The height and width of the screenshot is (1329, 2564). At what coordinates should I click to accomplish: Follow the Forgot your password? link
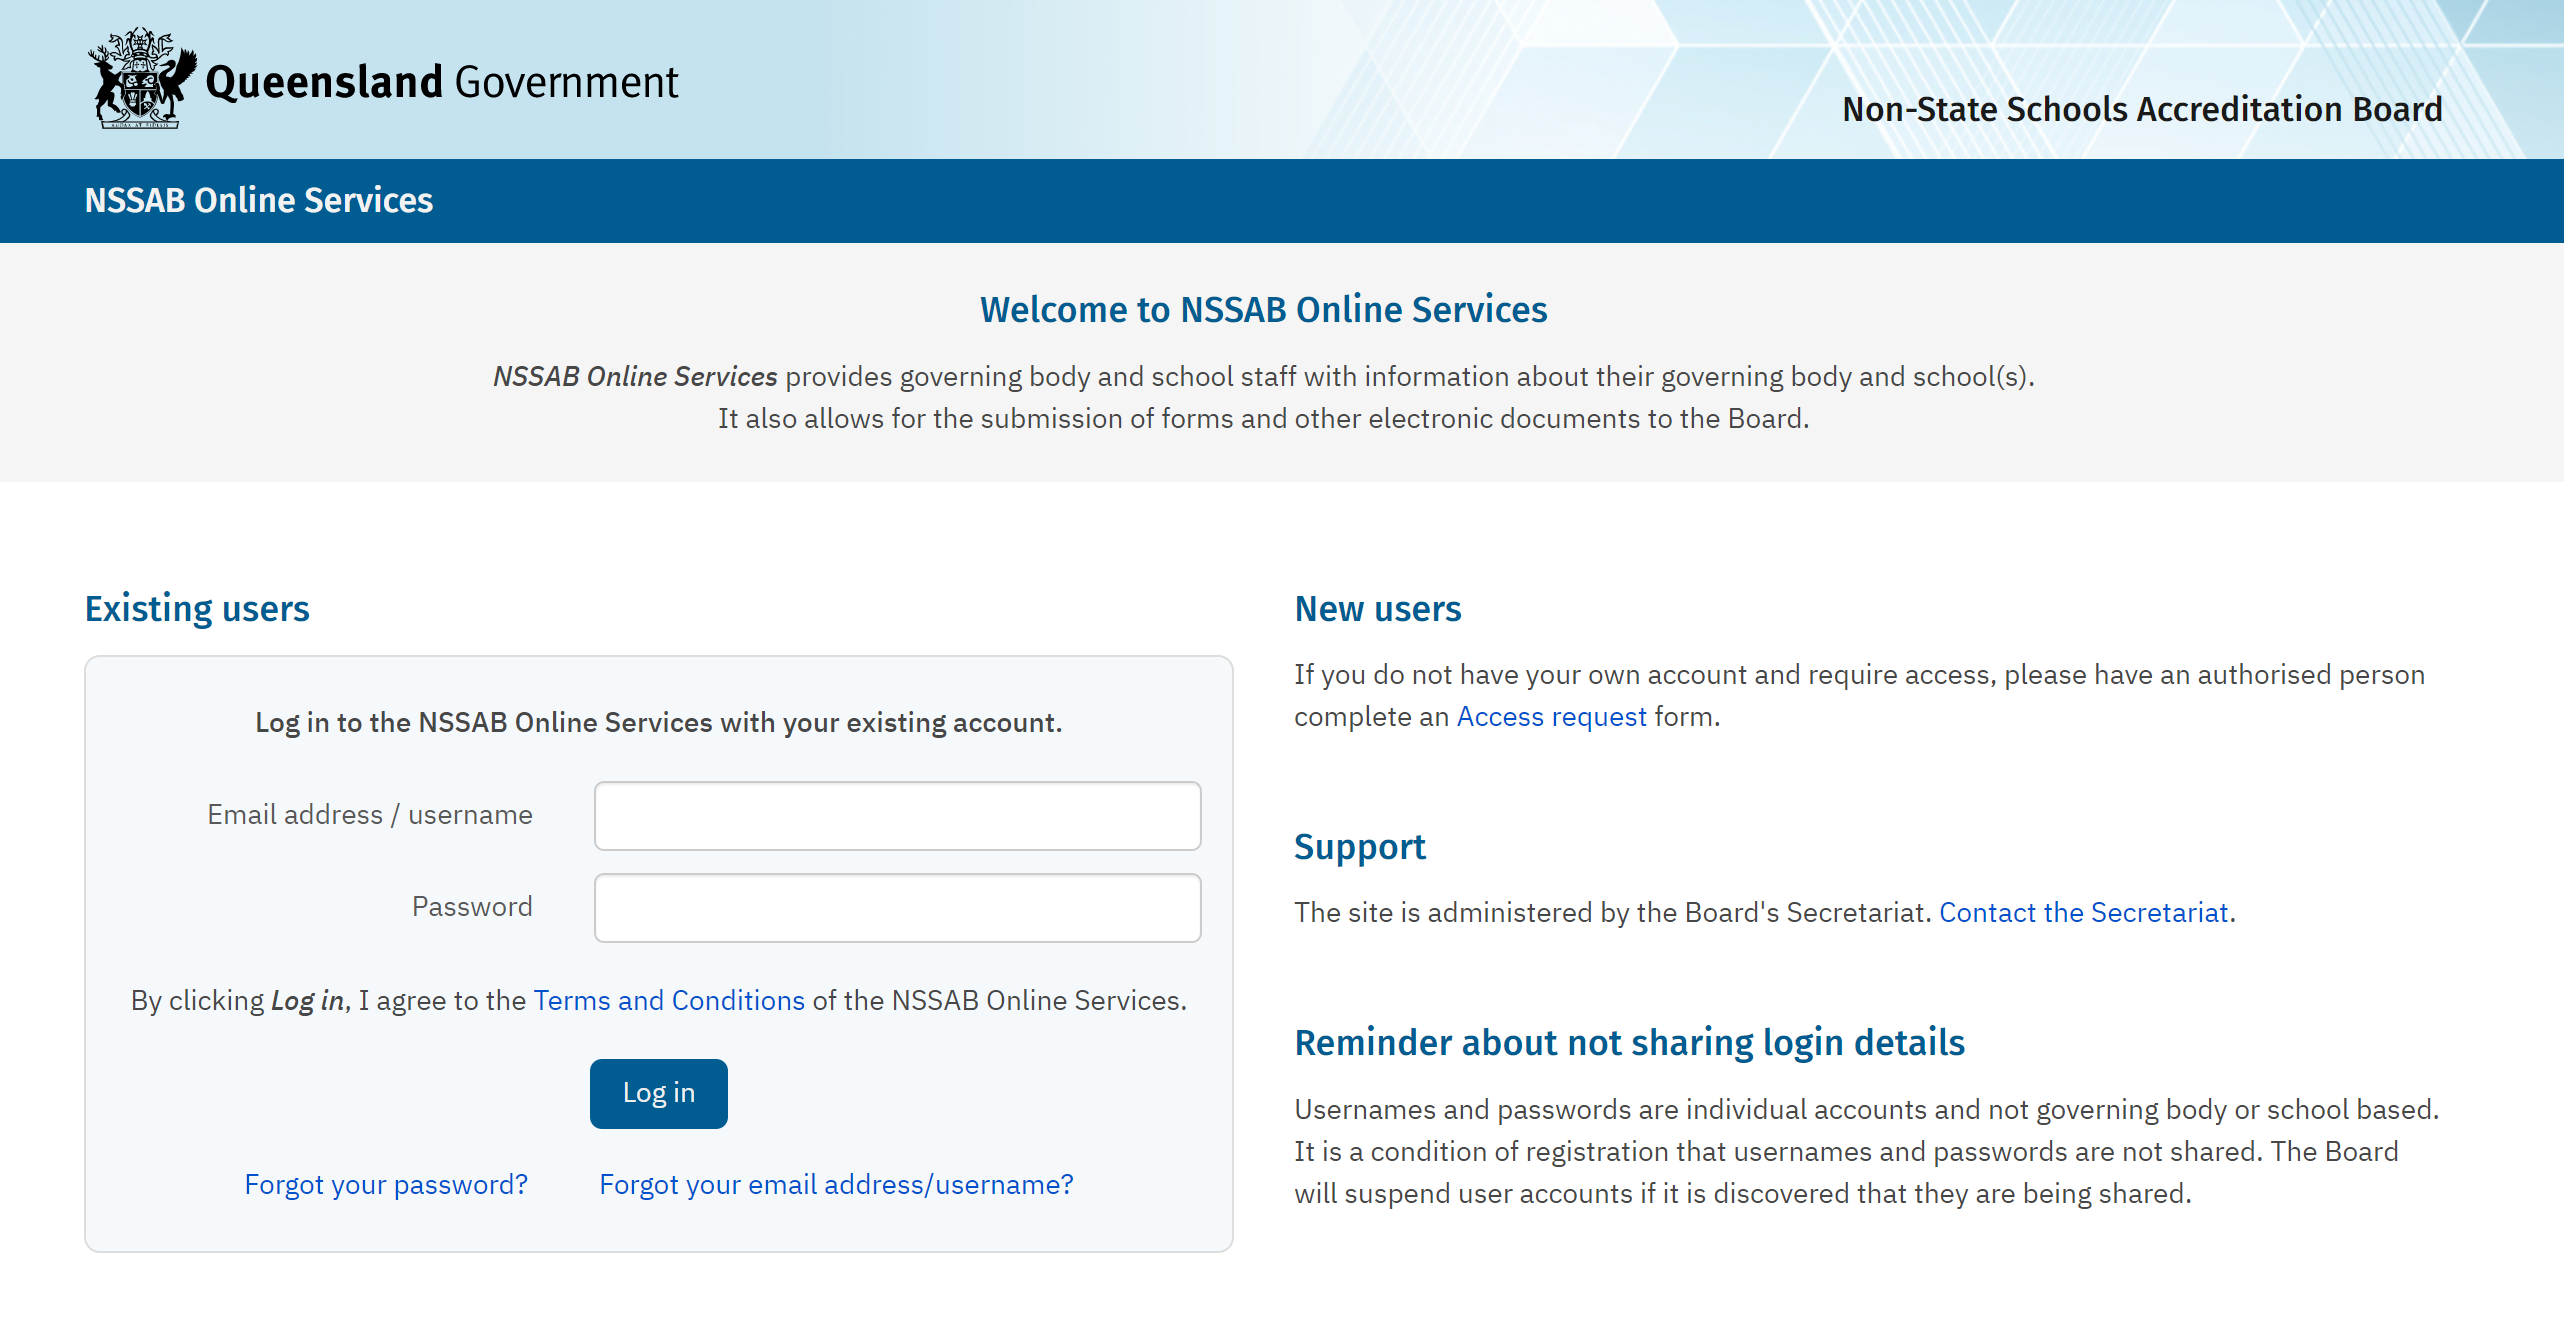[x=386, y=1184]
